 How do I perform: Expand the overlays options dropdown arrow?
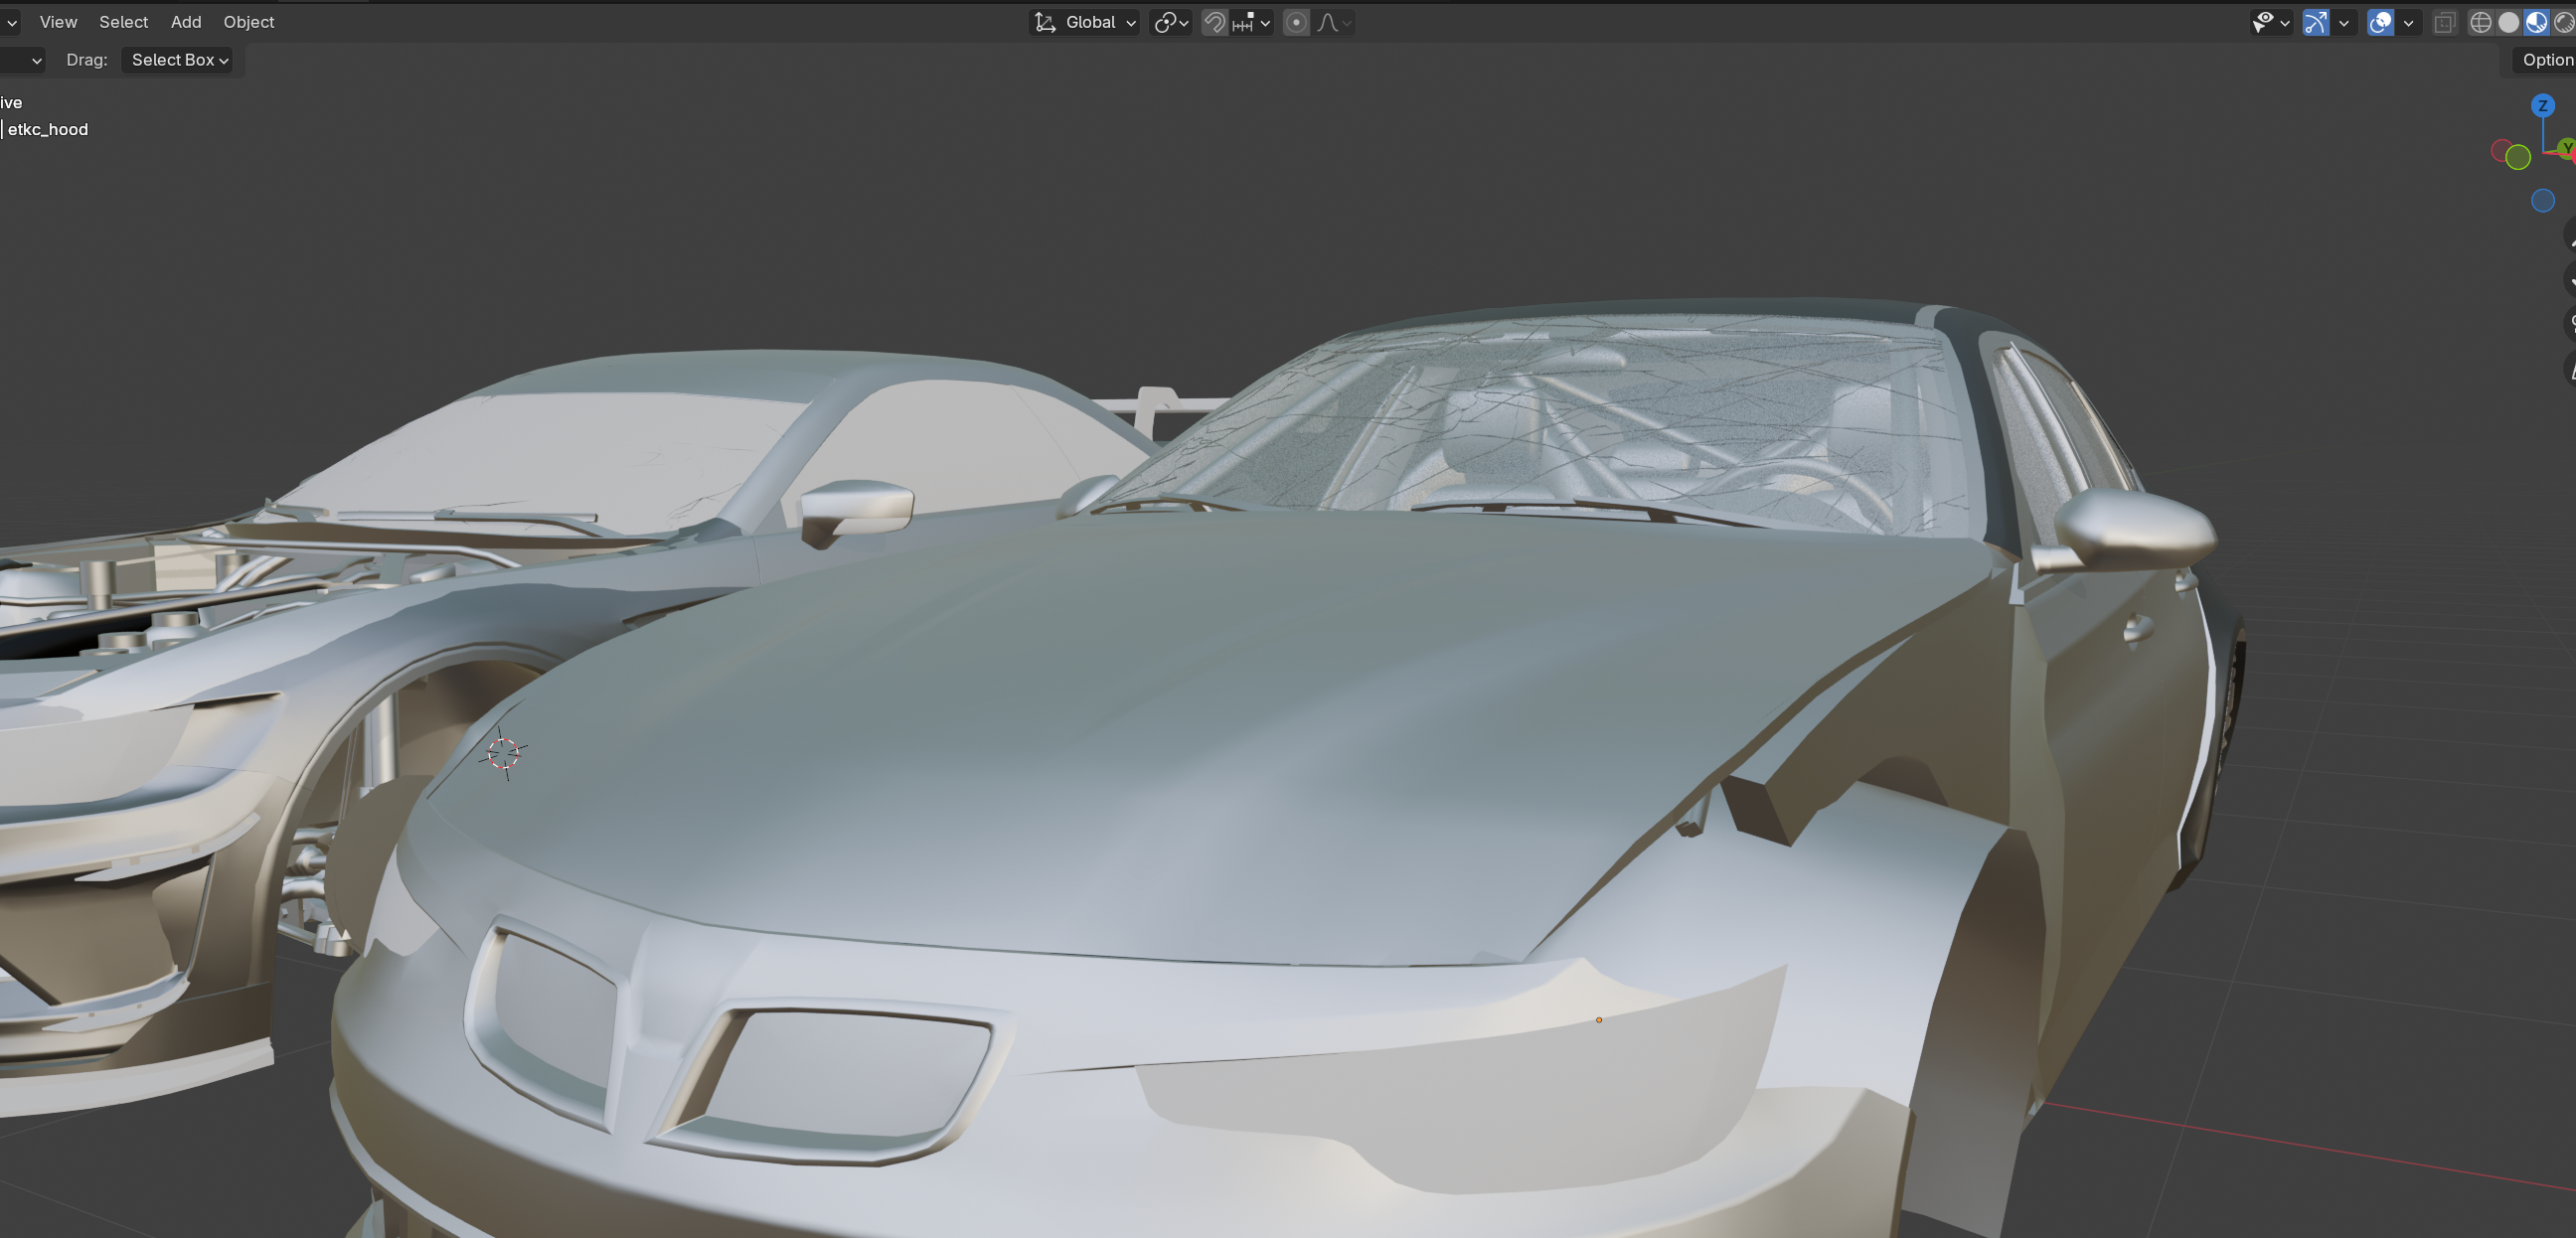tap(2409, 22)
